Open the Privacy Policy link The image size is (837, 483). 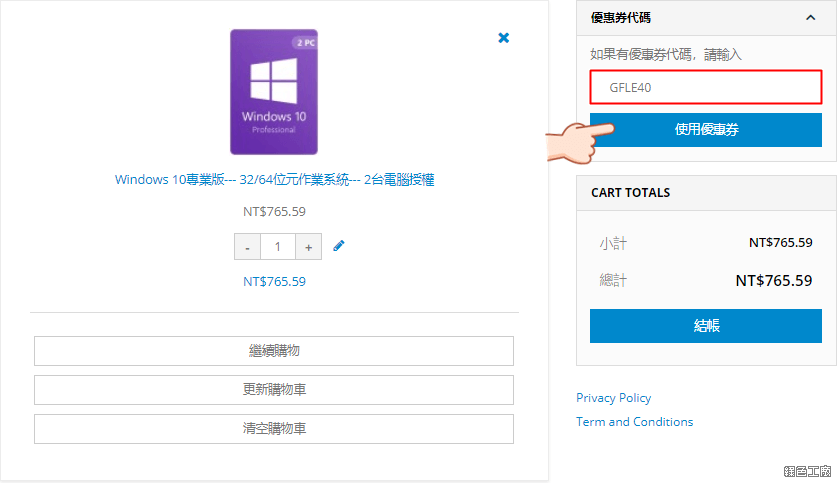[x=613, y=398]
